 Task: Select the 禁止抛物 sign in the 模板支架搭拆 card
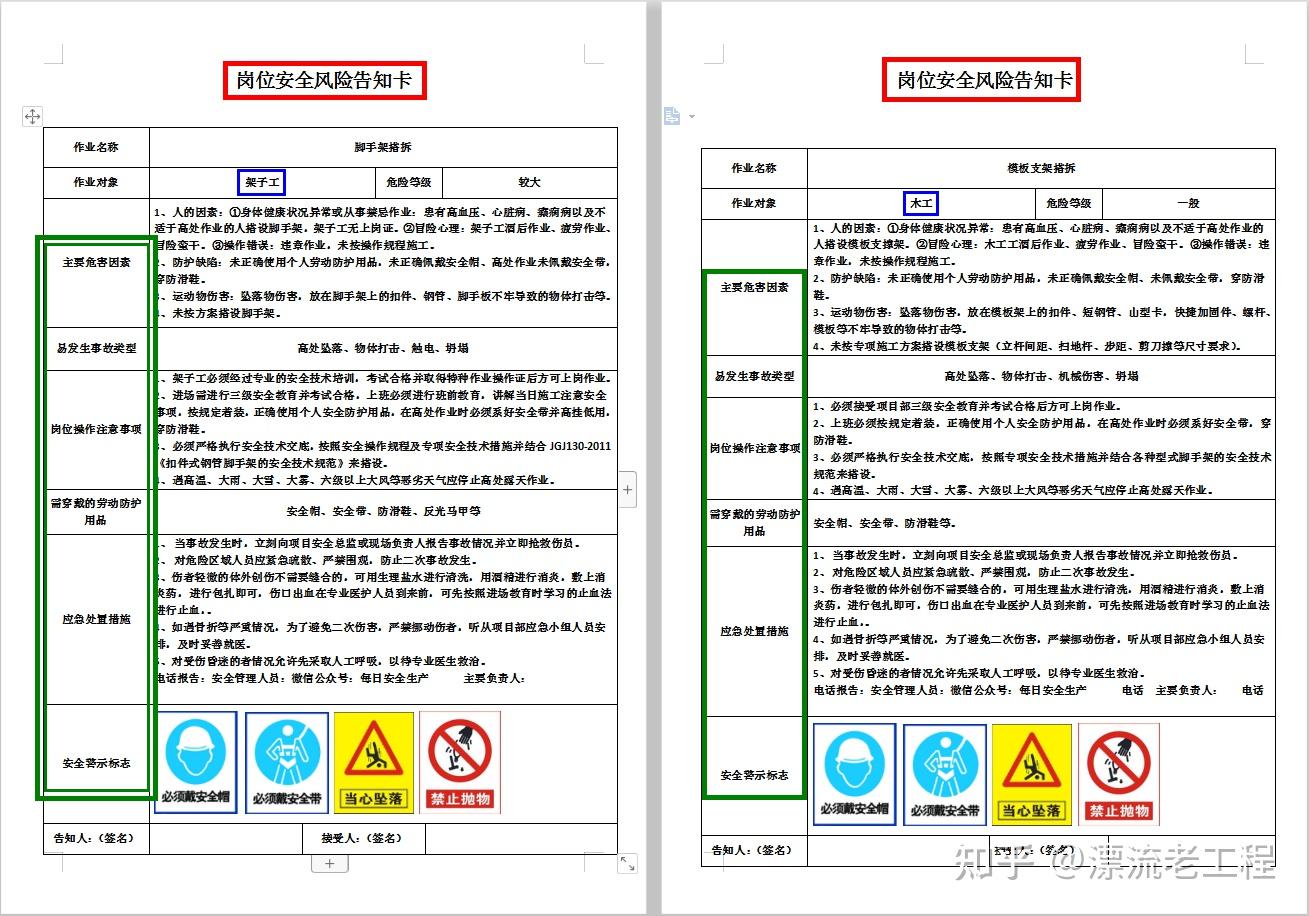[x=1119, y=774]
